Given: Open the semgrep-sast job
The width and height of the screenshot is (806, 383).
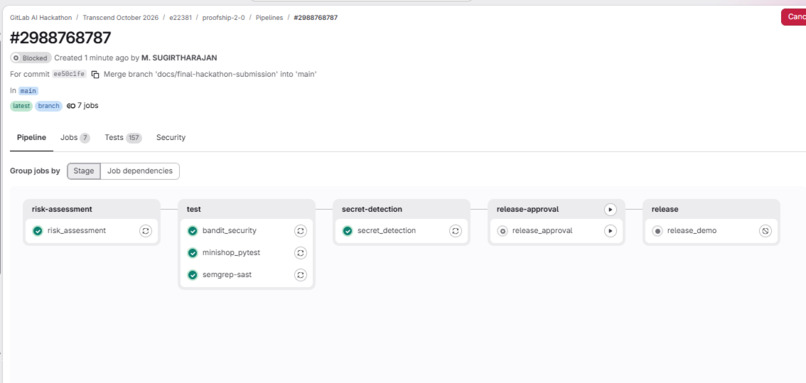Looking at the screenshot, I should [x=227, y=275].
